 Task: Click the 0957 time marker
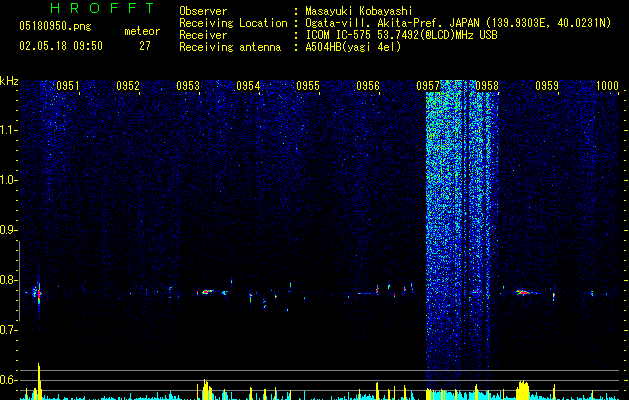pyautogui.click(x=428, y=86)
